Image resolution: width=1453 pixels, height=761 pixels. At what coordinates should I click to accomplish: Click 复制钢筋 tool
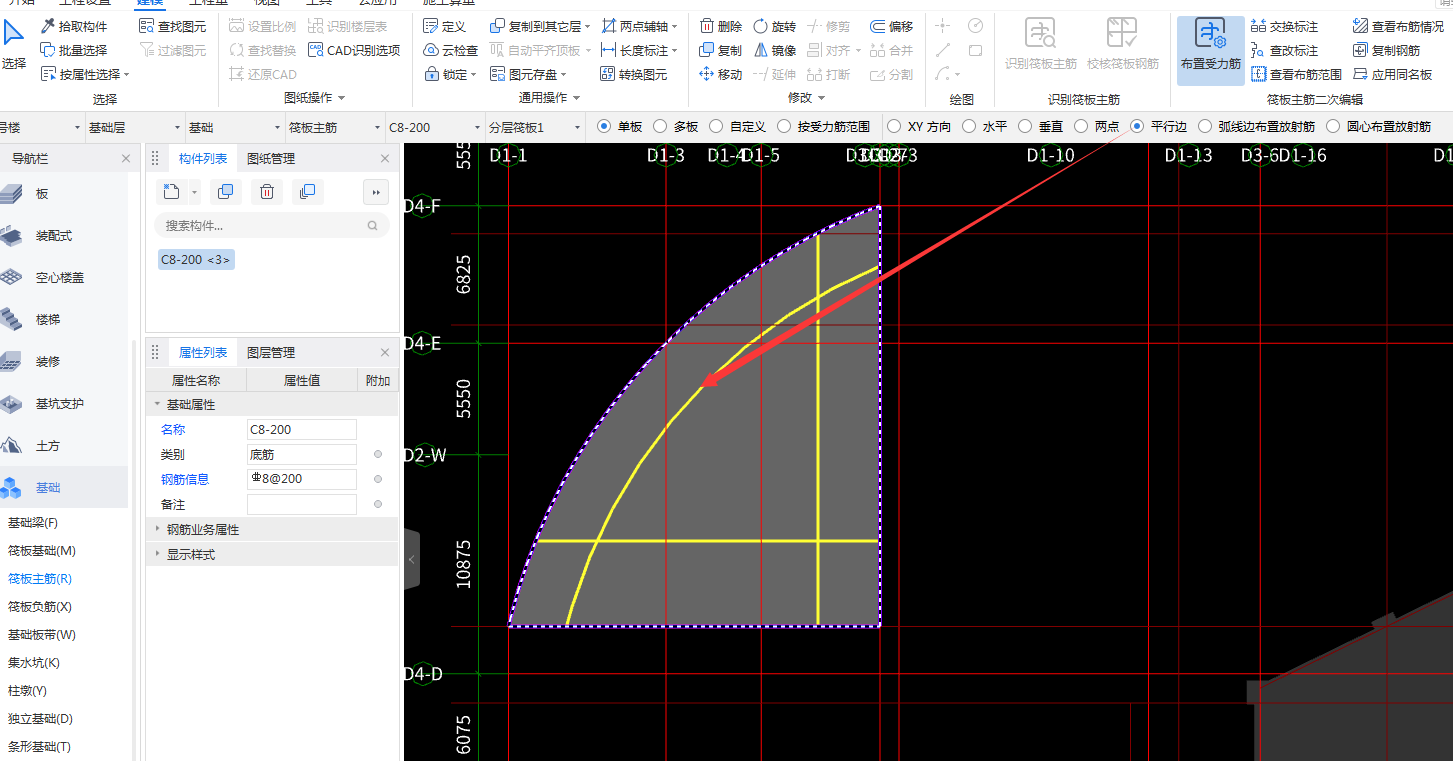point(1386,50)
